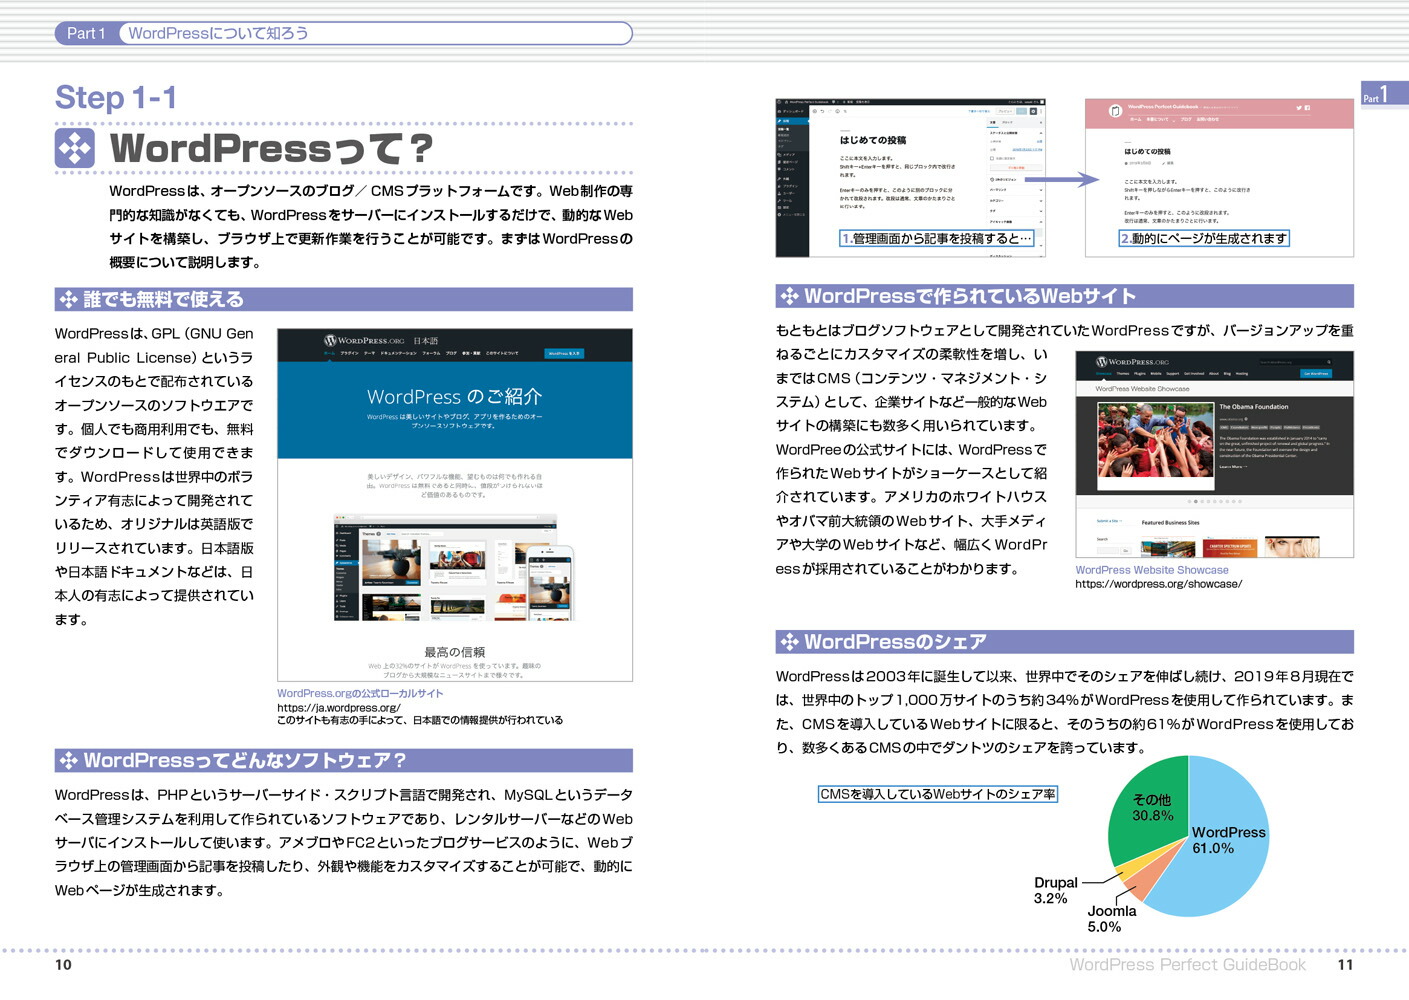
Task: Click the diamond icon in the WordPressってどんなソフトウェア? heading
Action: [68, 761]
